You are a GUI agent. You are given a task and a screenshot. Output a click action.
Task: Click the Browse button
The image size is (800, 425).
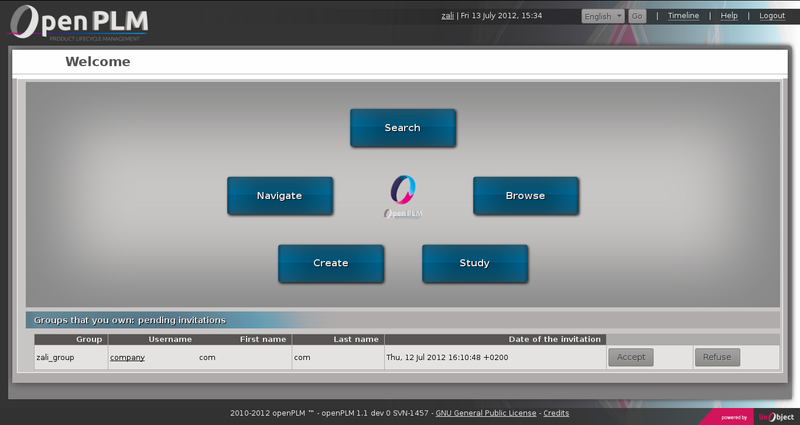[525, 196]
